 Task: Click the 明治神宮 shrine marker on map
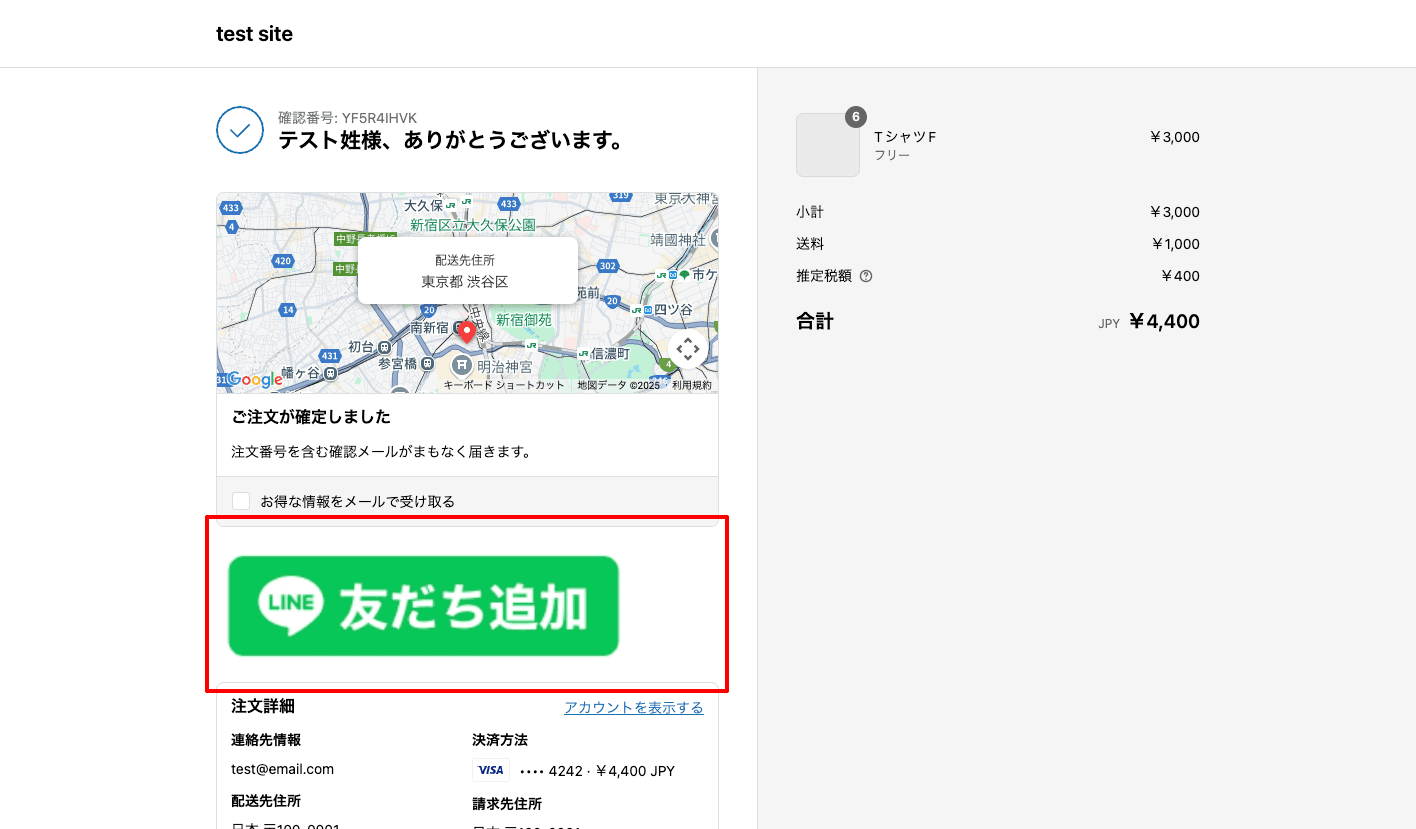coord(462,365)
